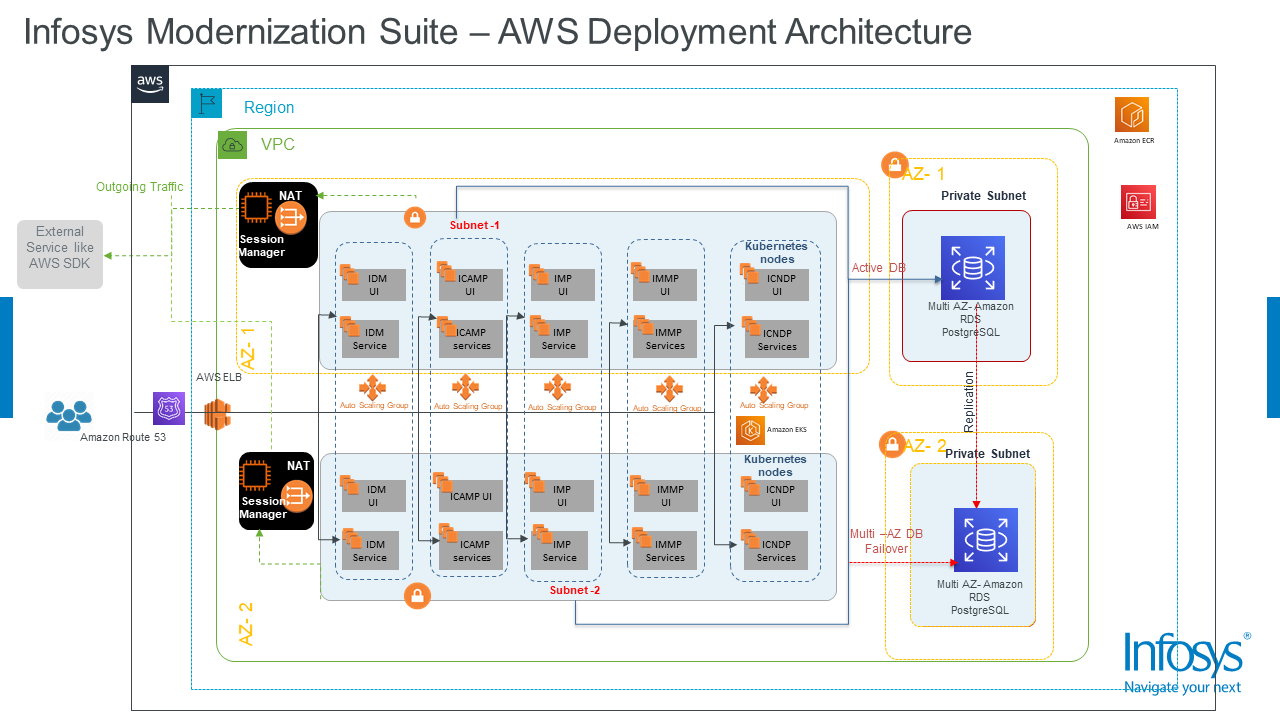Click the Region flag icon
The height and width of the screenshot is (720, 1280).
point(207,104)
